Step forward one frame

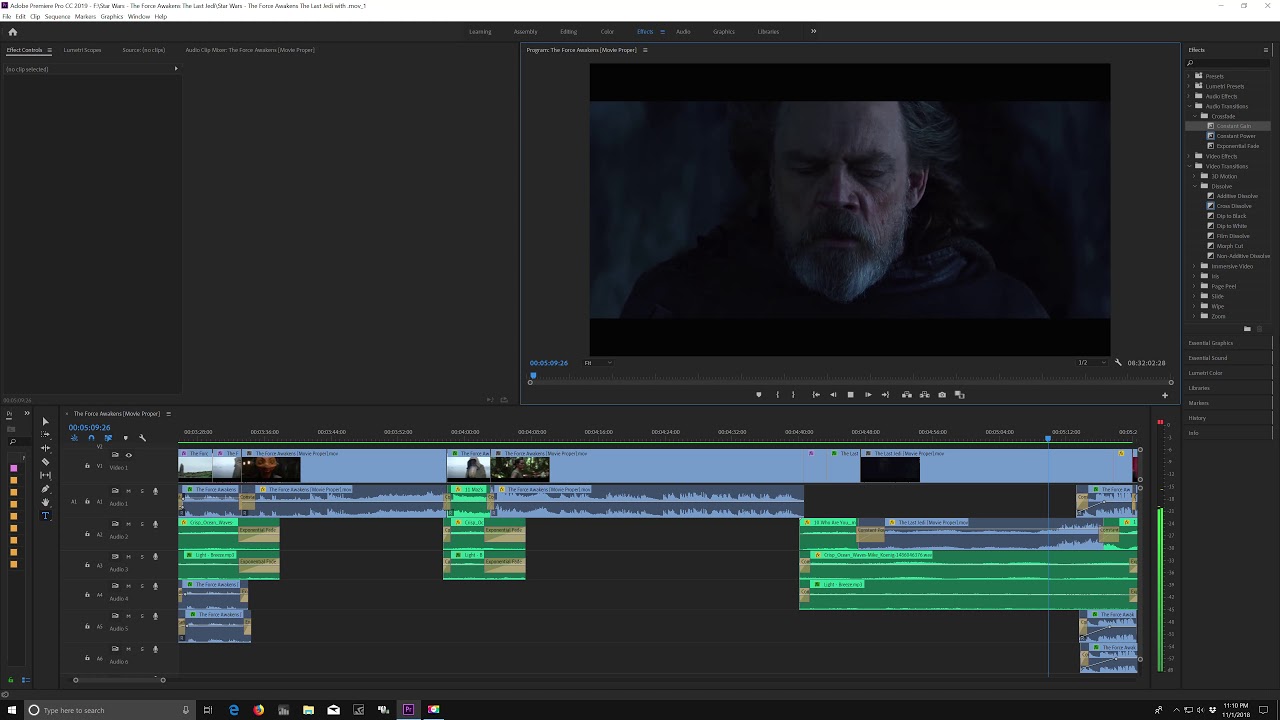868,395
